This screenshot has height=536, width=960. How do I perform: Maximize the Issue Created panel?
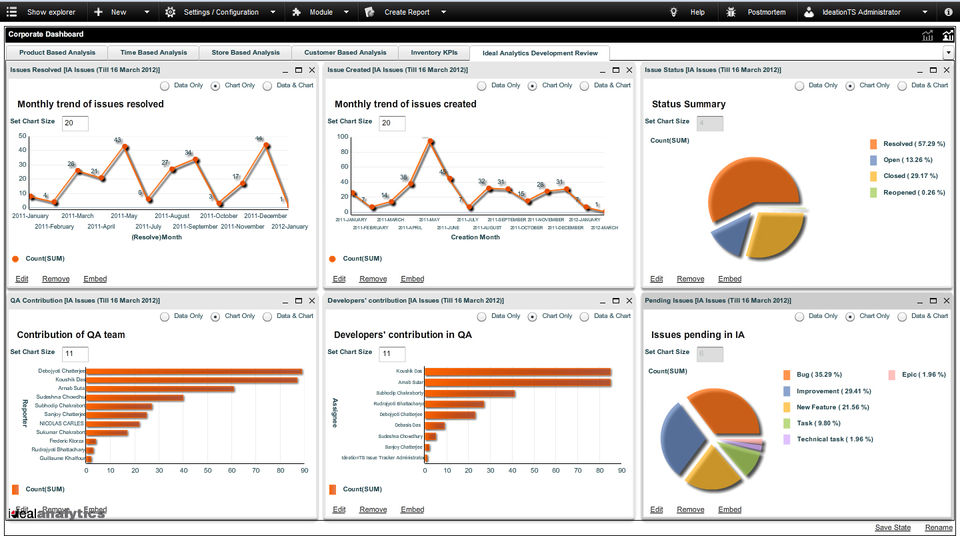616,70
